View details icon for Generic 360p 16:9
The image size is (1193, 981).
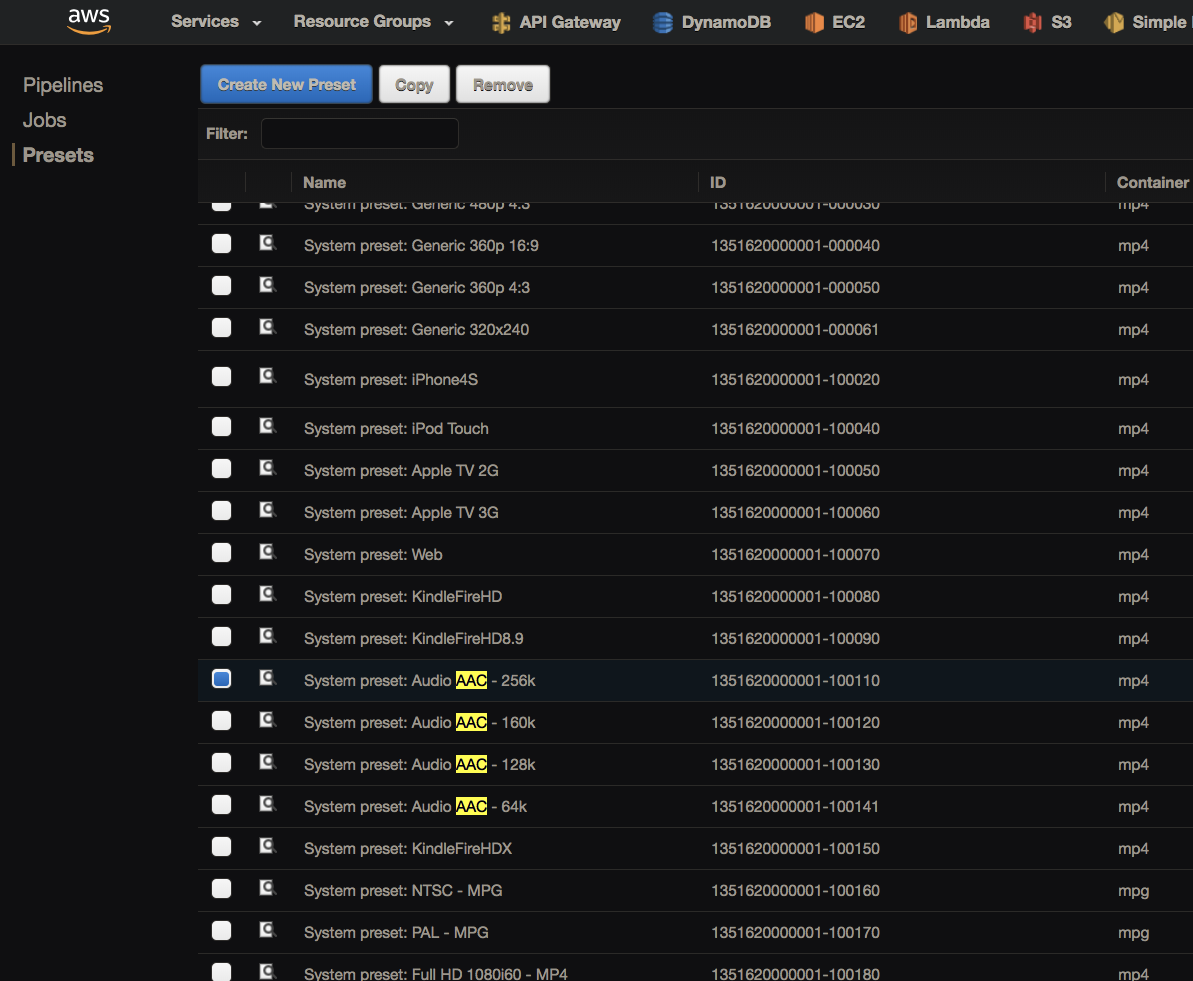(x=267, y=244)
